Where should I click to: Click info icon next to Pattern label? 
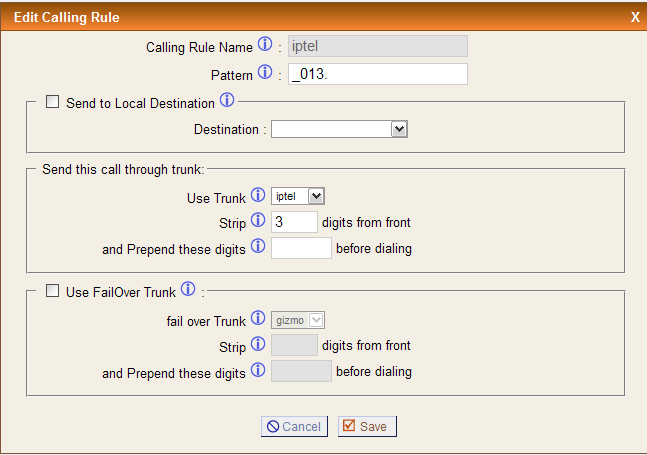tap(265, 72)
